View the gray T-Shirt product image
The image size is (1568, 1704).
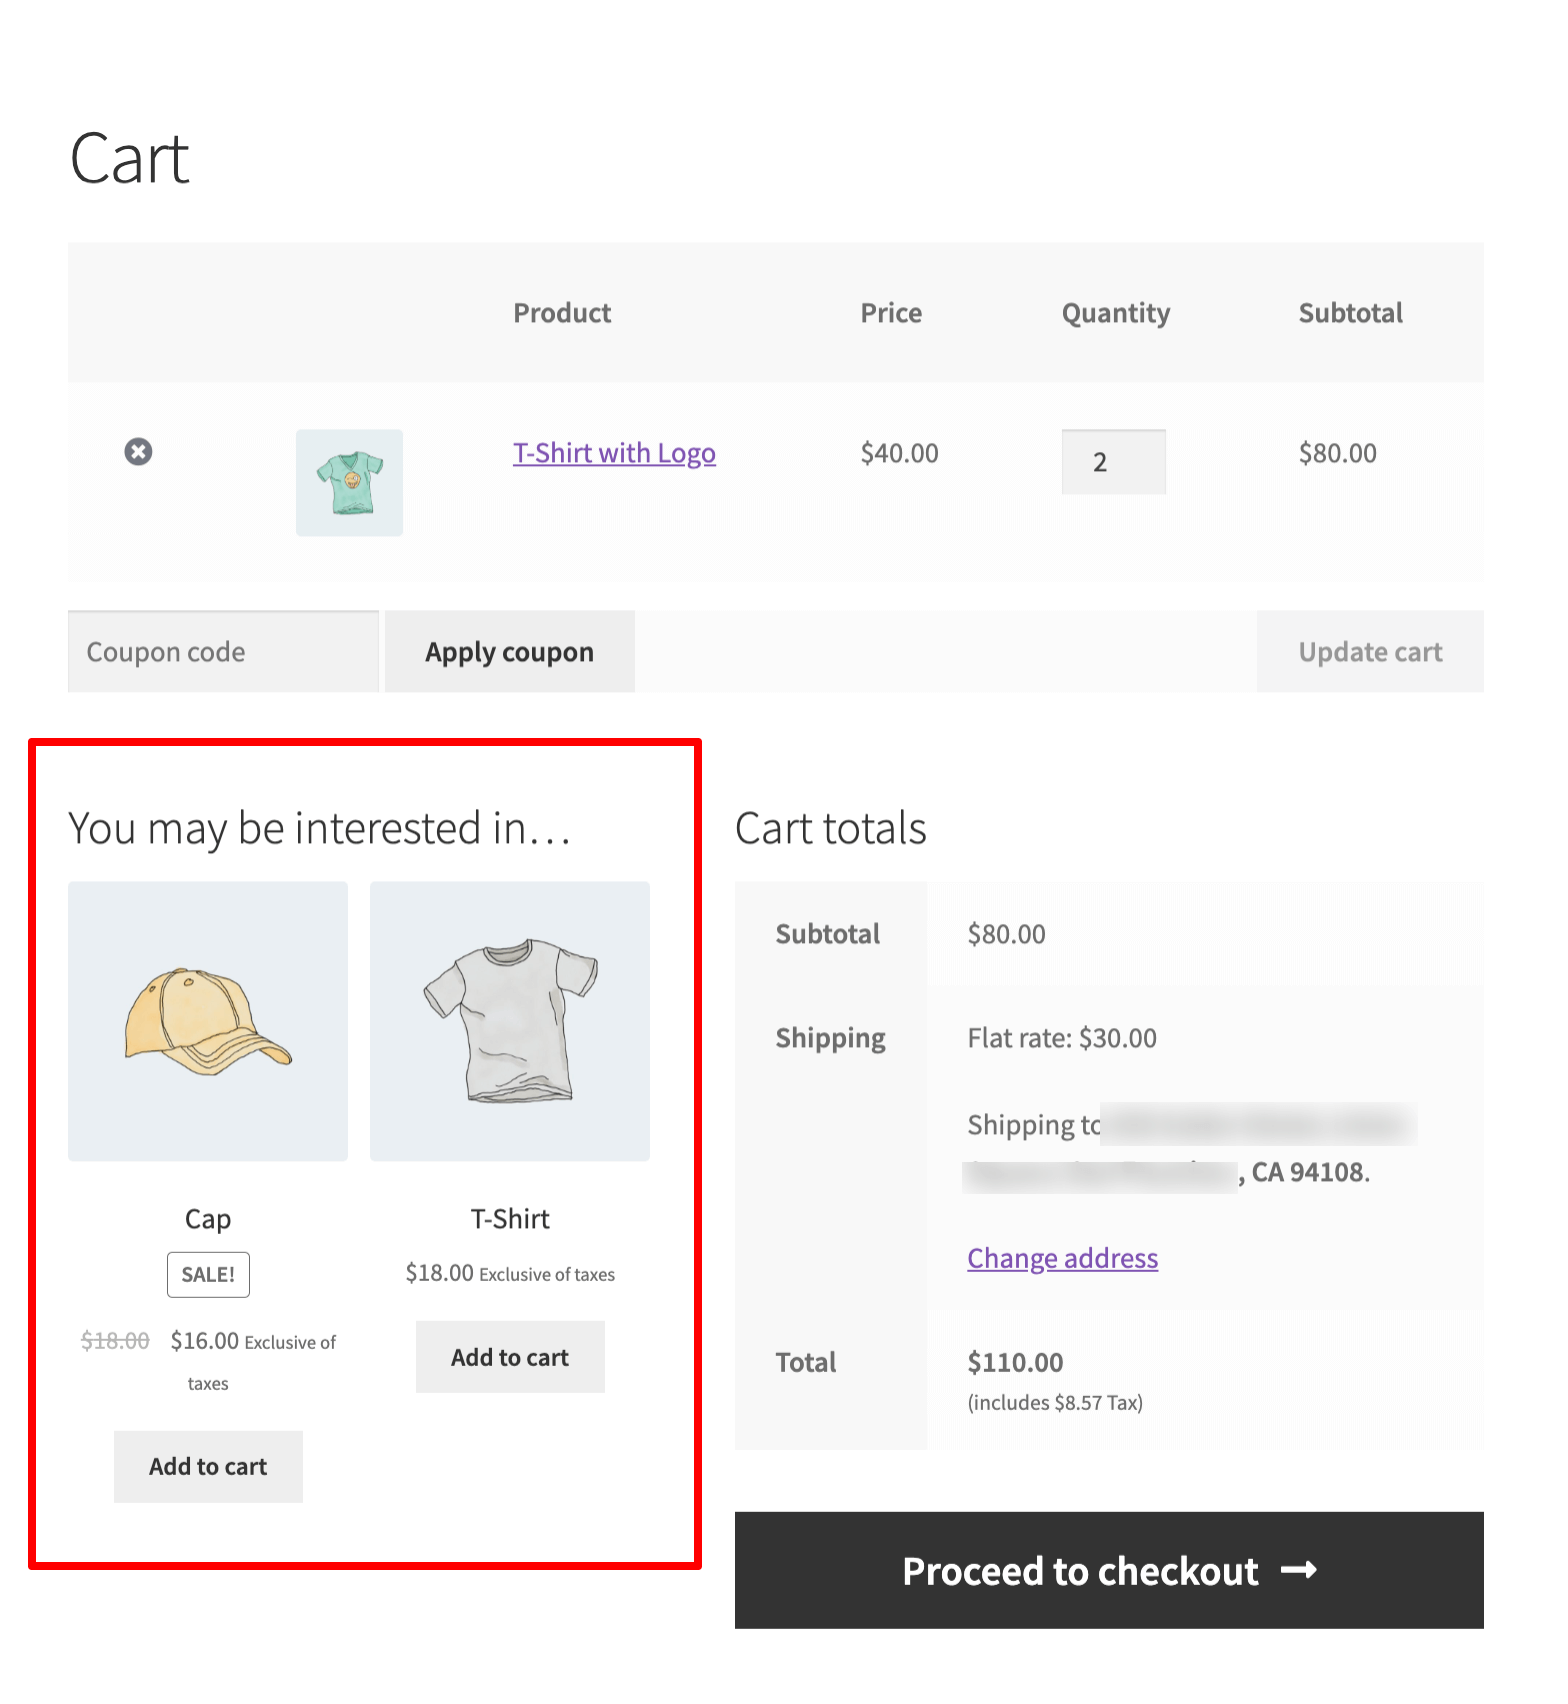pyautogui.click(x=510, y=1021)
